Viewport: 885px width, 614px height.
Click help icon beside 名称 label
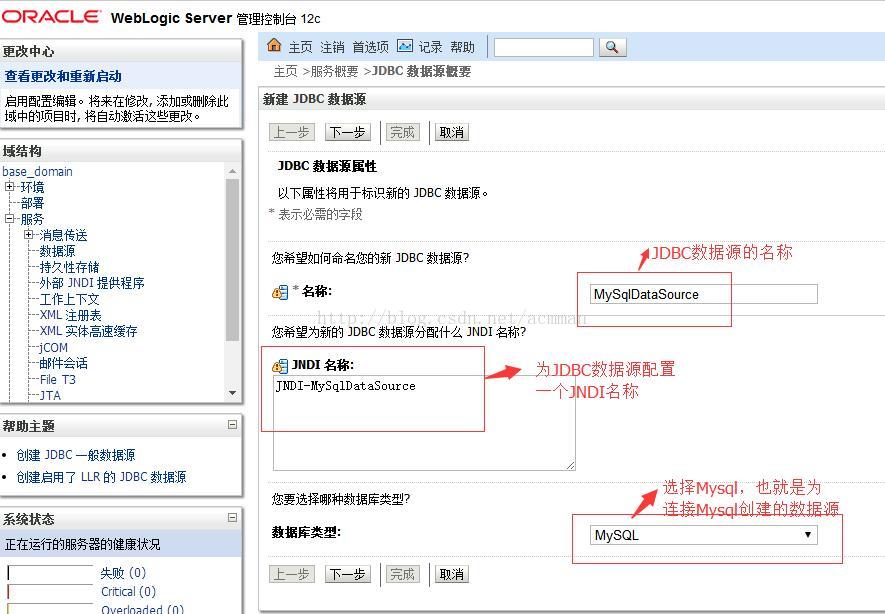tap(280, 292)
